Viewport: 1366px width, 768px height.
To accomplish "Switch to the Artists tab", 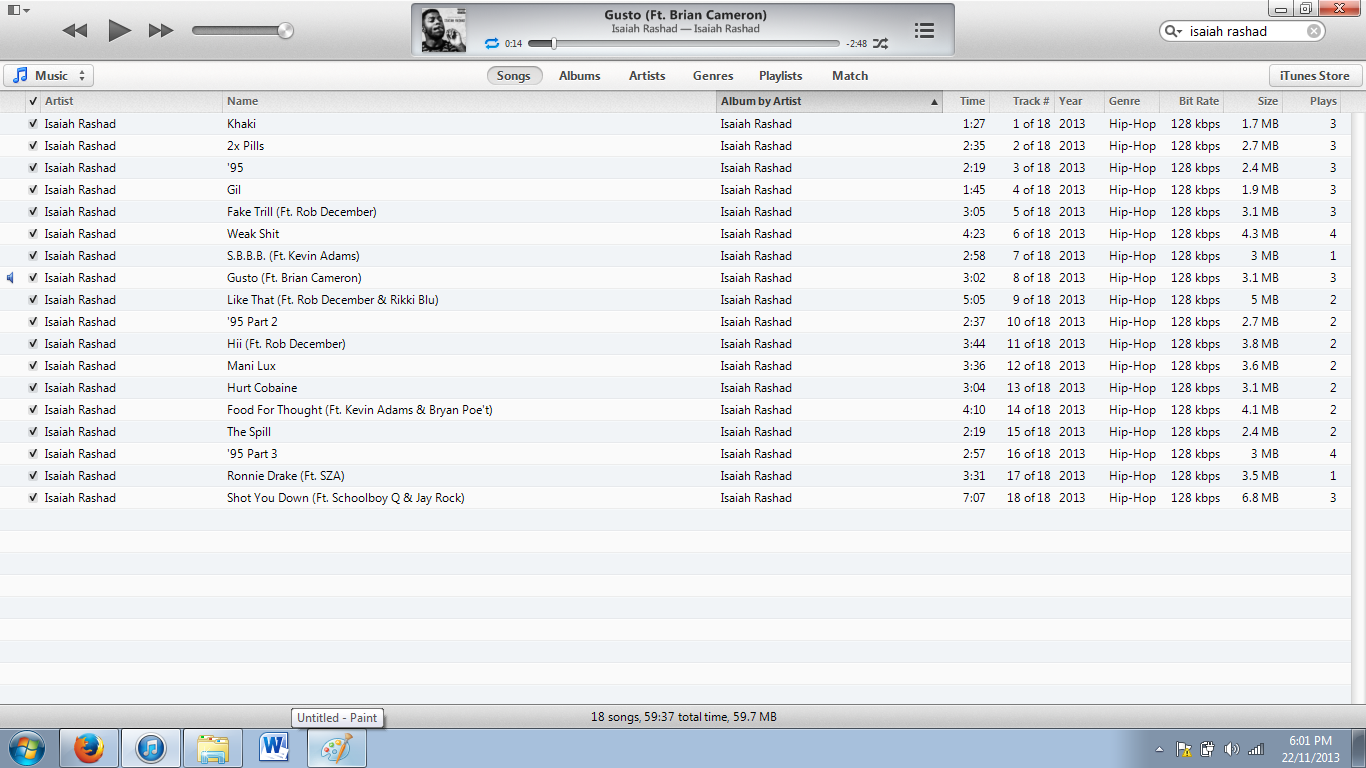I will click(x=647, y=76).
